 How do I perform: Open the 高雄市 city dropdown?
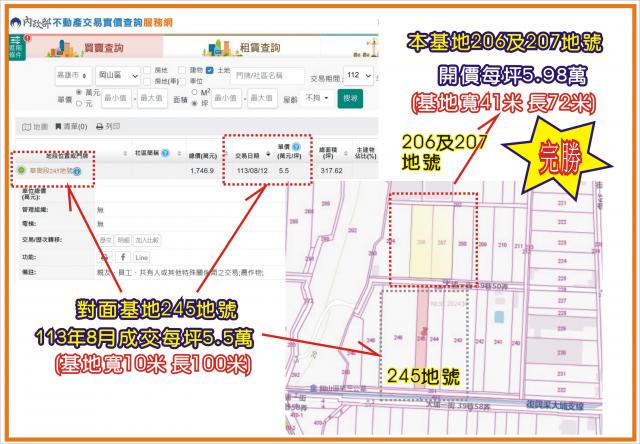[71, 75]
